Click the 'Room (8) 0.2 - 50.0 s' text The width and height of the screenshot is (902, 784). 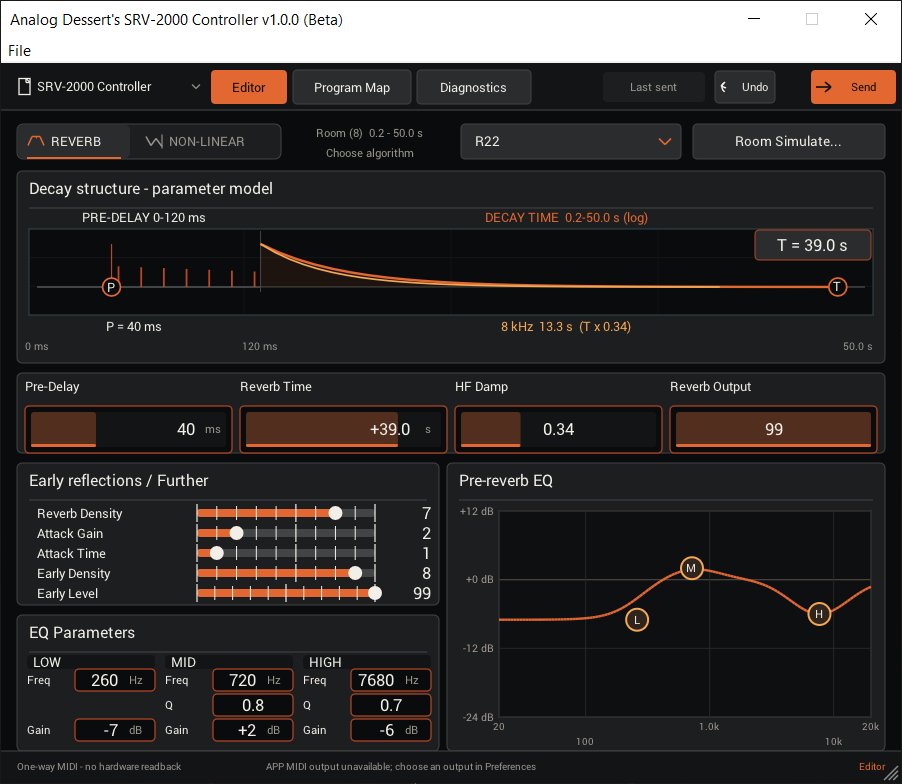point(369,133)
